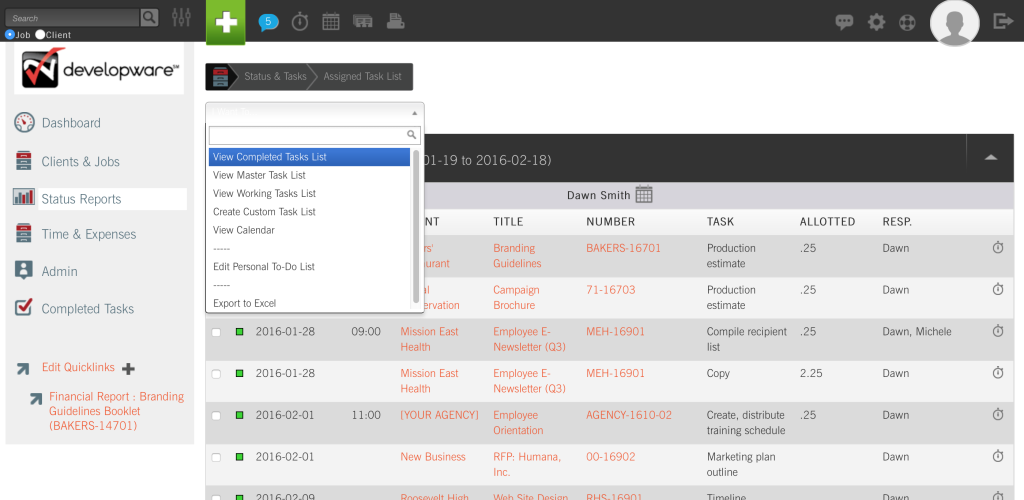Click Assigned Task List breadcrumb
This screenshot has width=1024, height=500.
(362, 76)
